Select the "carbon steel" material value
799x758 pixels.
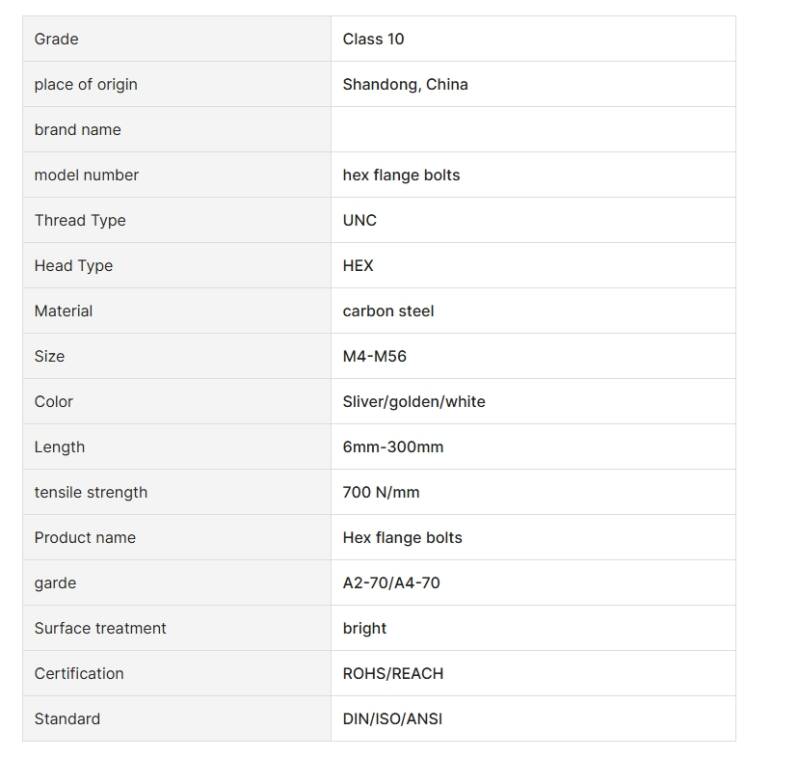point(388,311)
